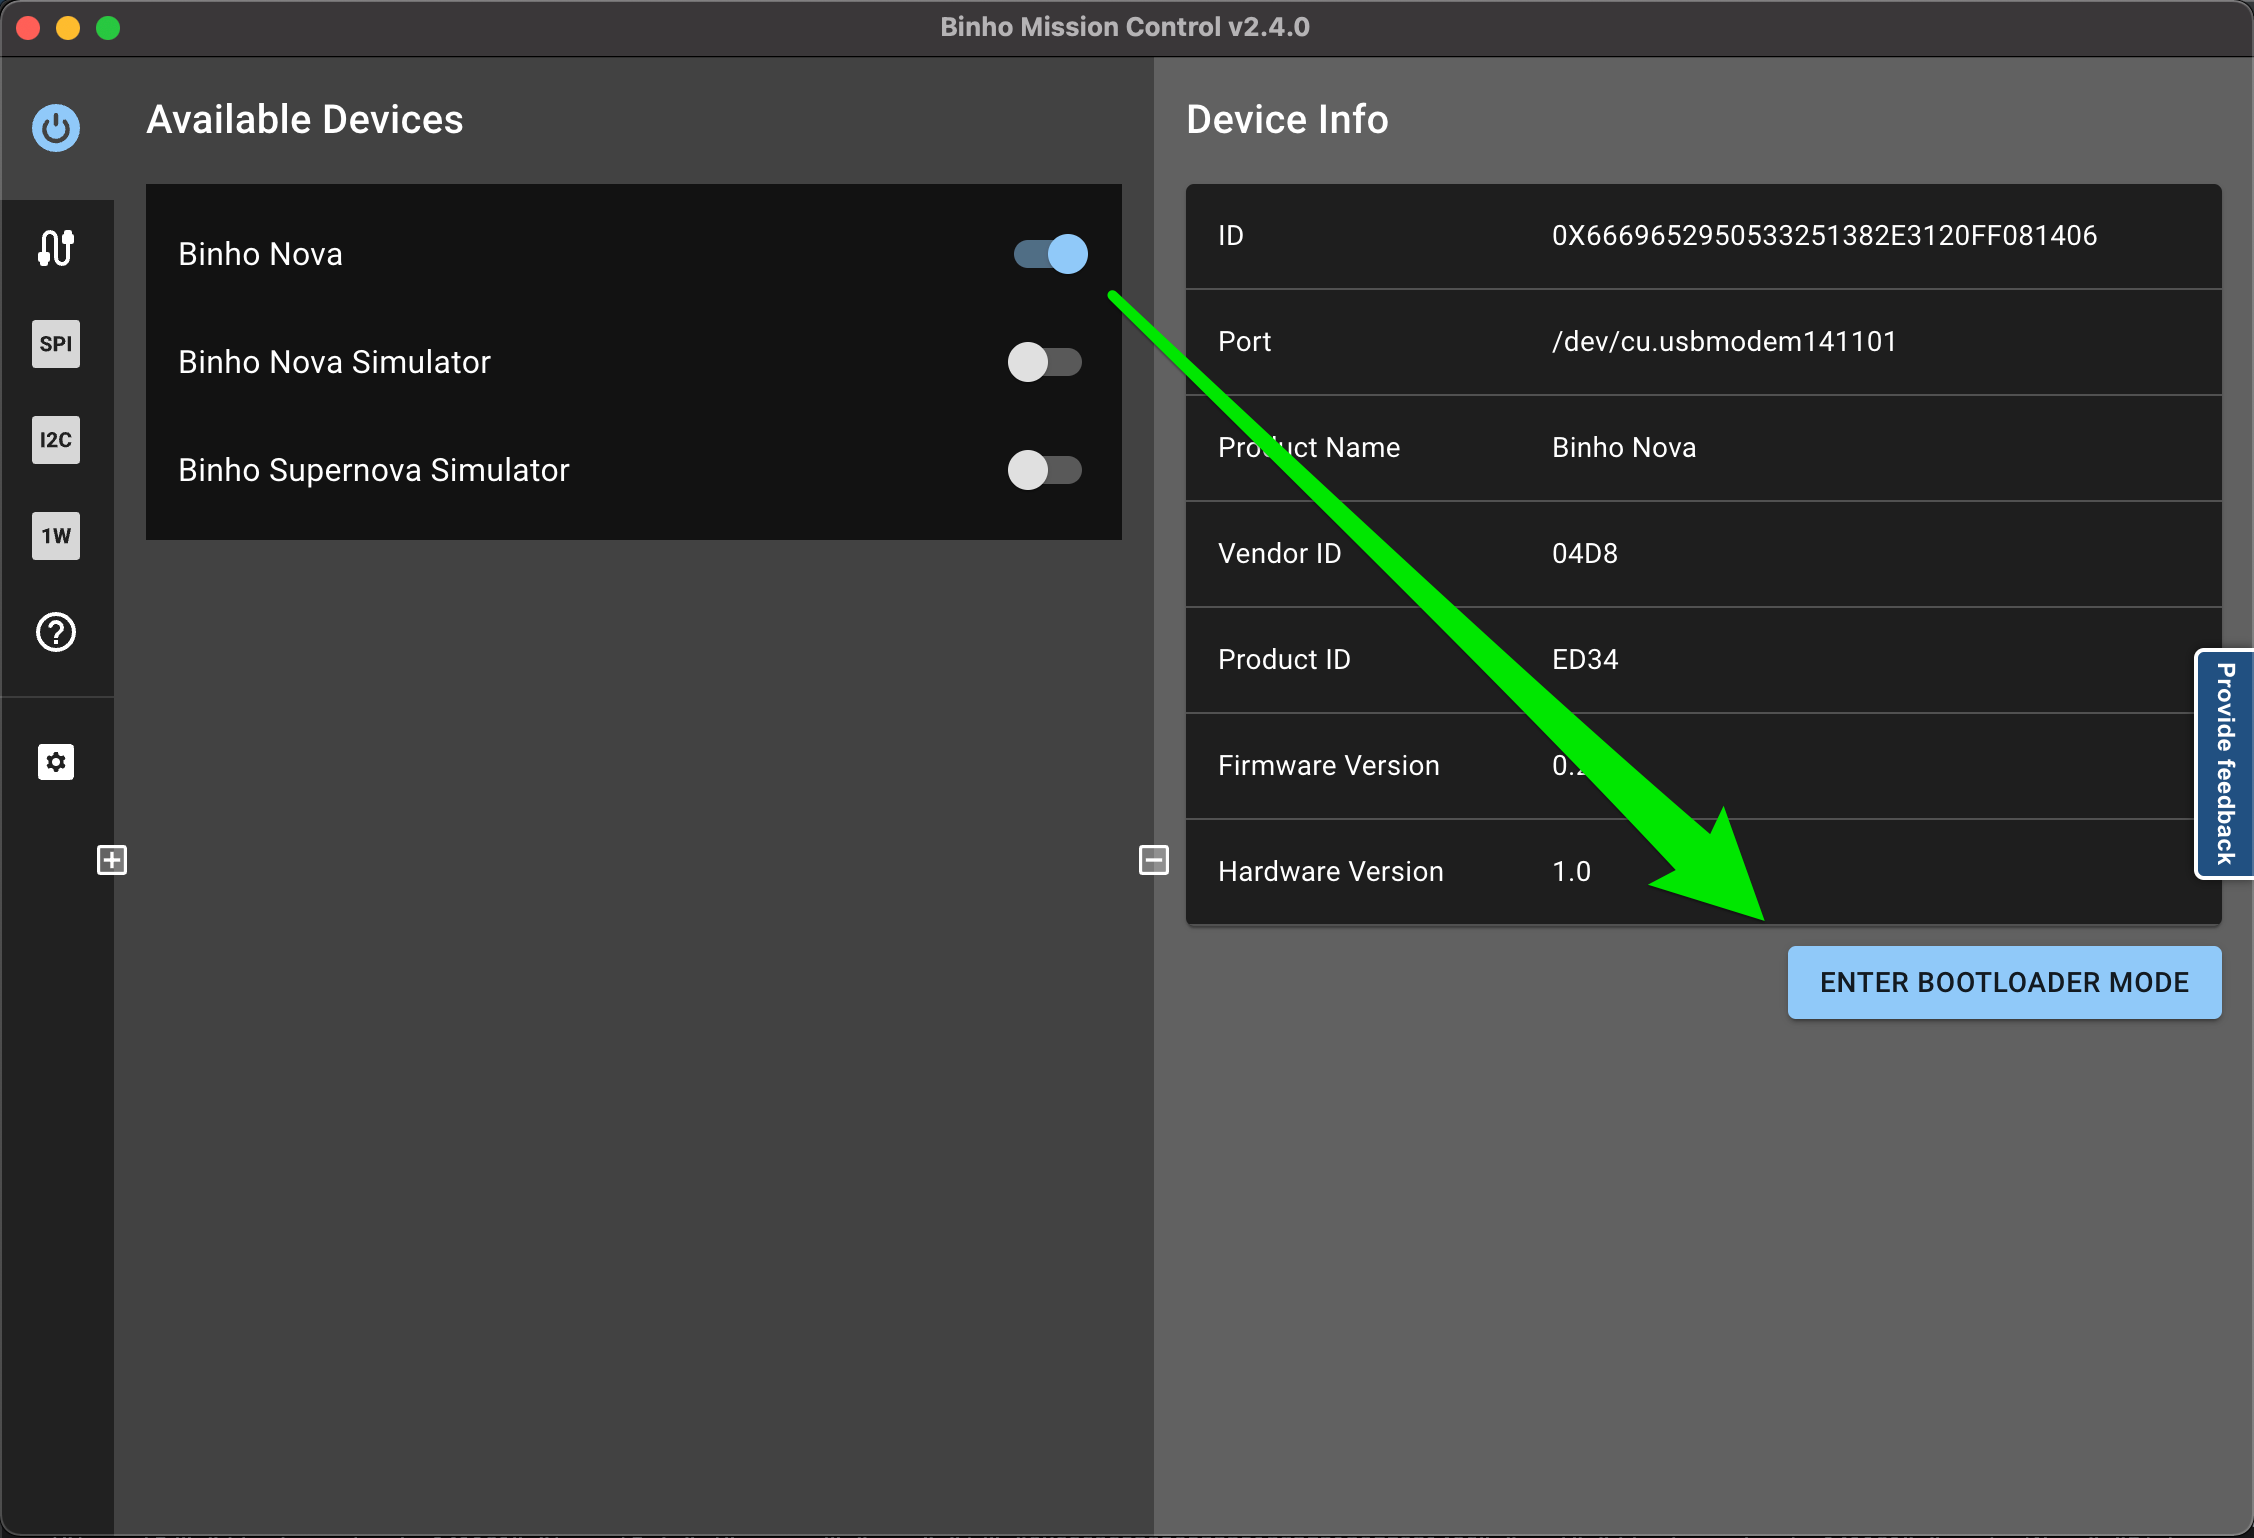Select the Binho Supernova Simulator label
2254x1538 pixels.
[x=373, y=470]
